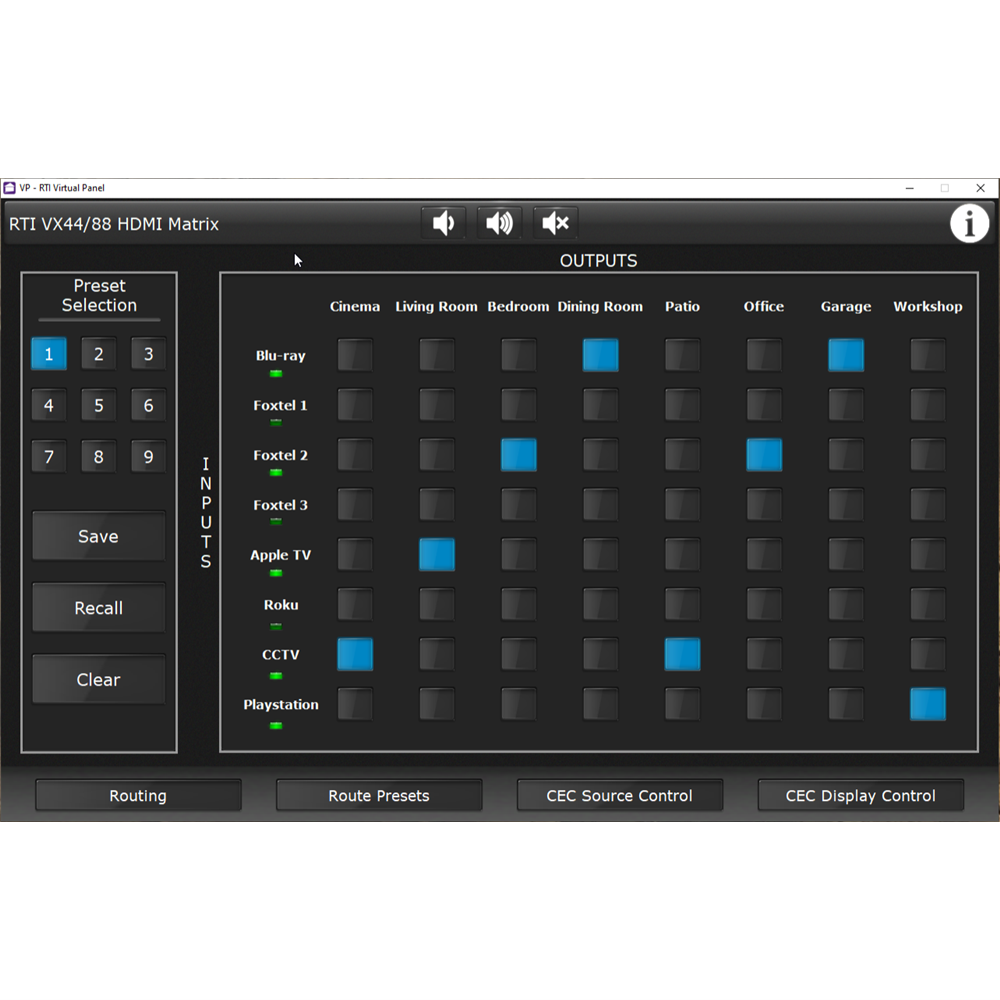Route Playstation to Garage output

tap(846, 704)
